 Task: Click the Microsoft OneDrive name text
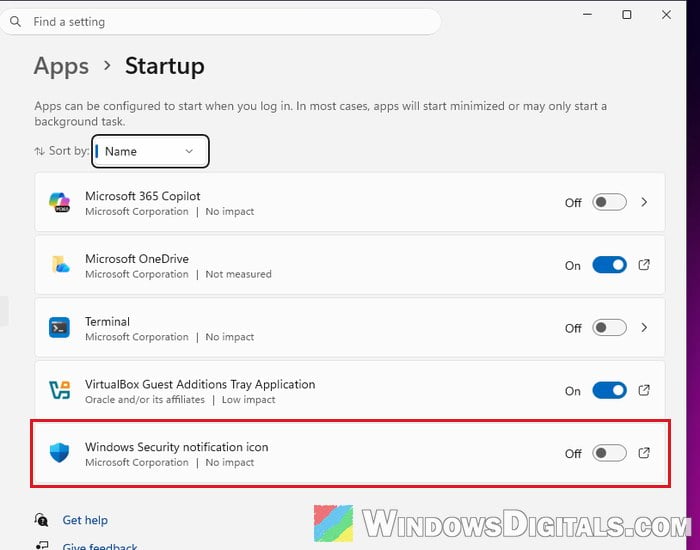point(137,259)
